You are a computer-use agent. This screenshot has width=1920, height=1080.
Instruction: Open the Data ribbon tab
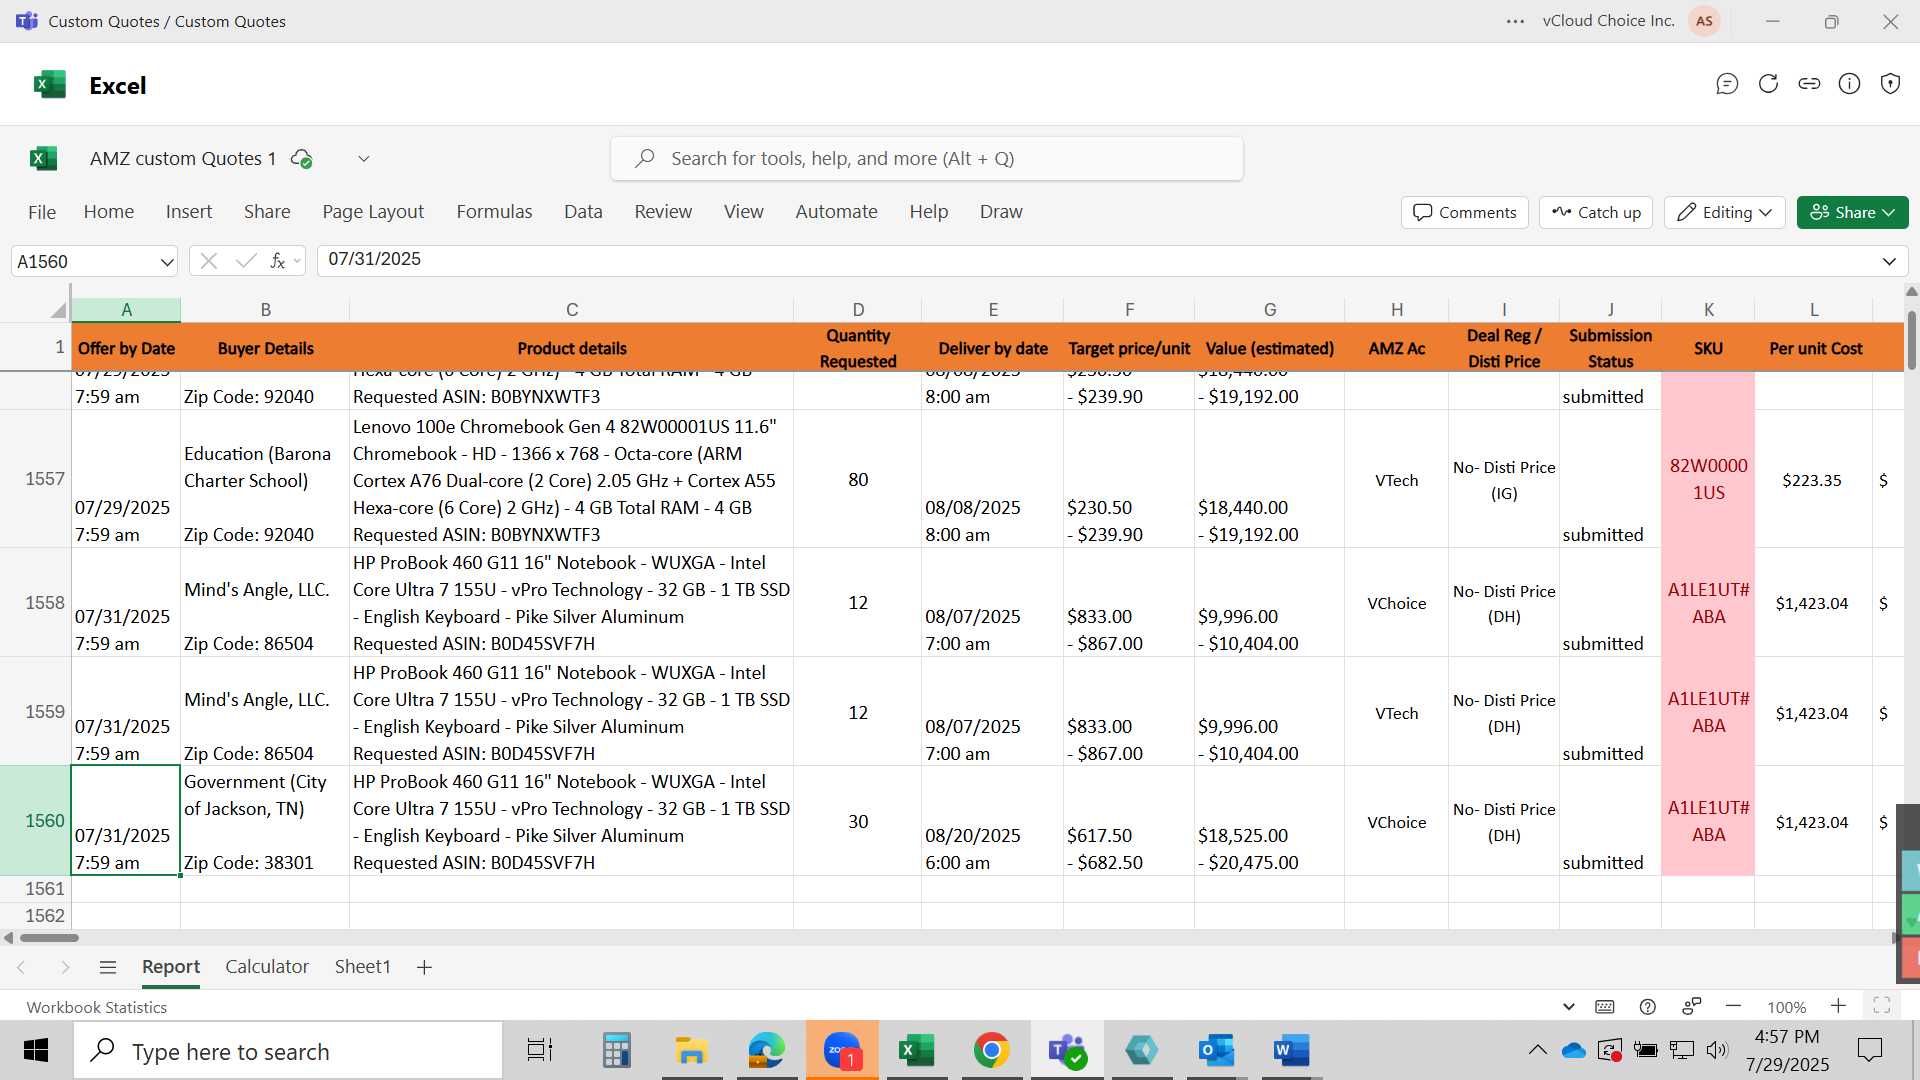coord(583,212)
